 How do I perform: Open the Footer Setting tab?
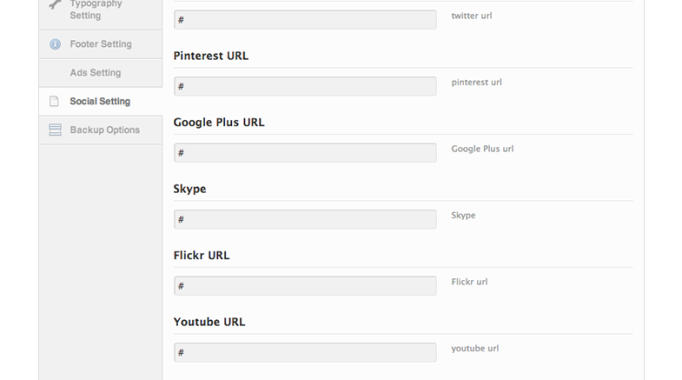click(100, 44)
